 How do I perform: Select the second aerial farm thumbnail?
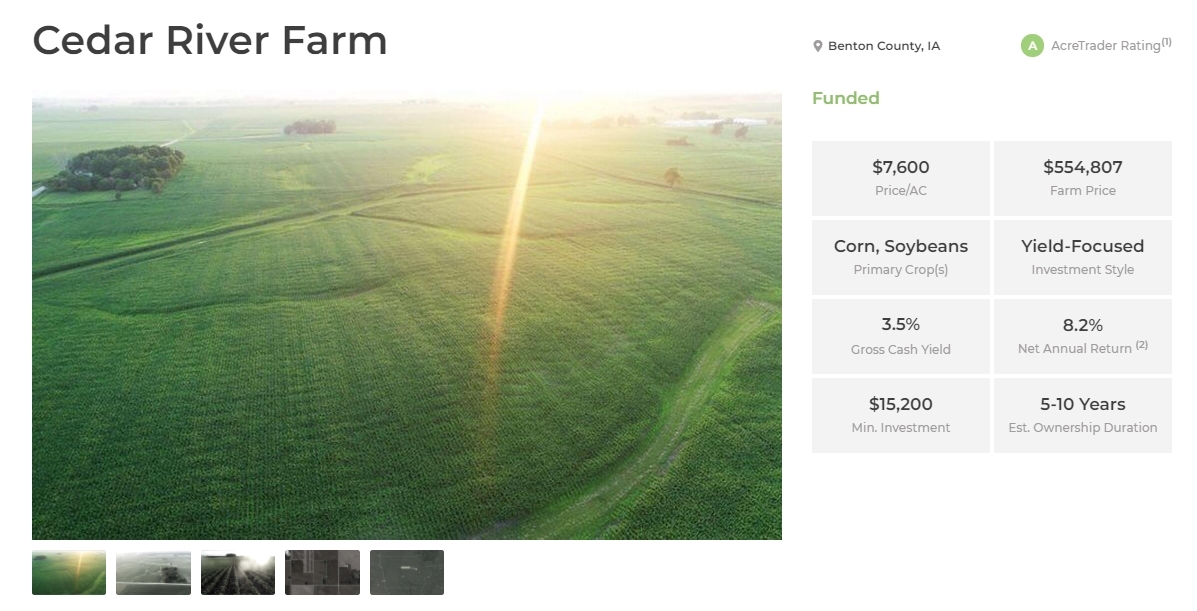tap(153, 572)
